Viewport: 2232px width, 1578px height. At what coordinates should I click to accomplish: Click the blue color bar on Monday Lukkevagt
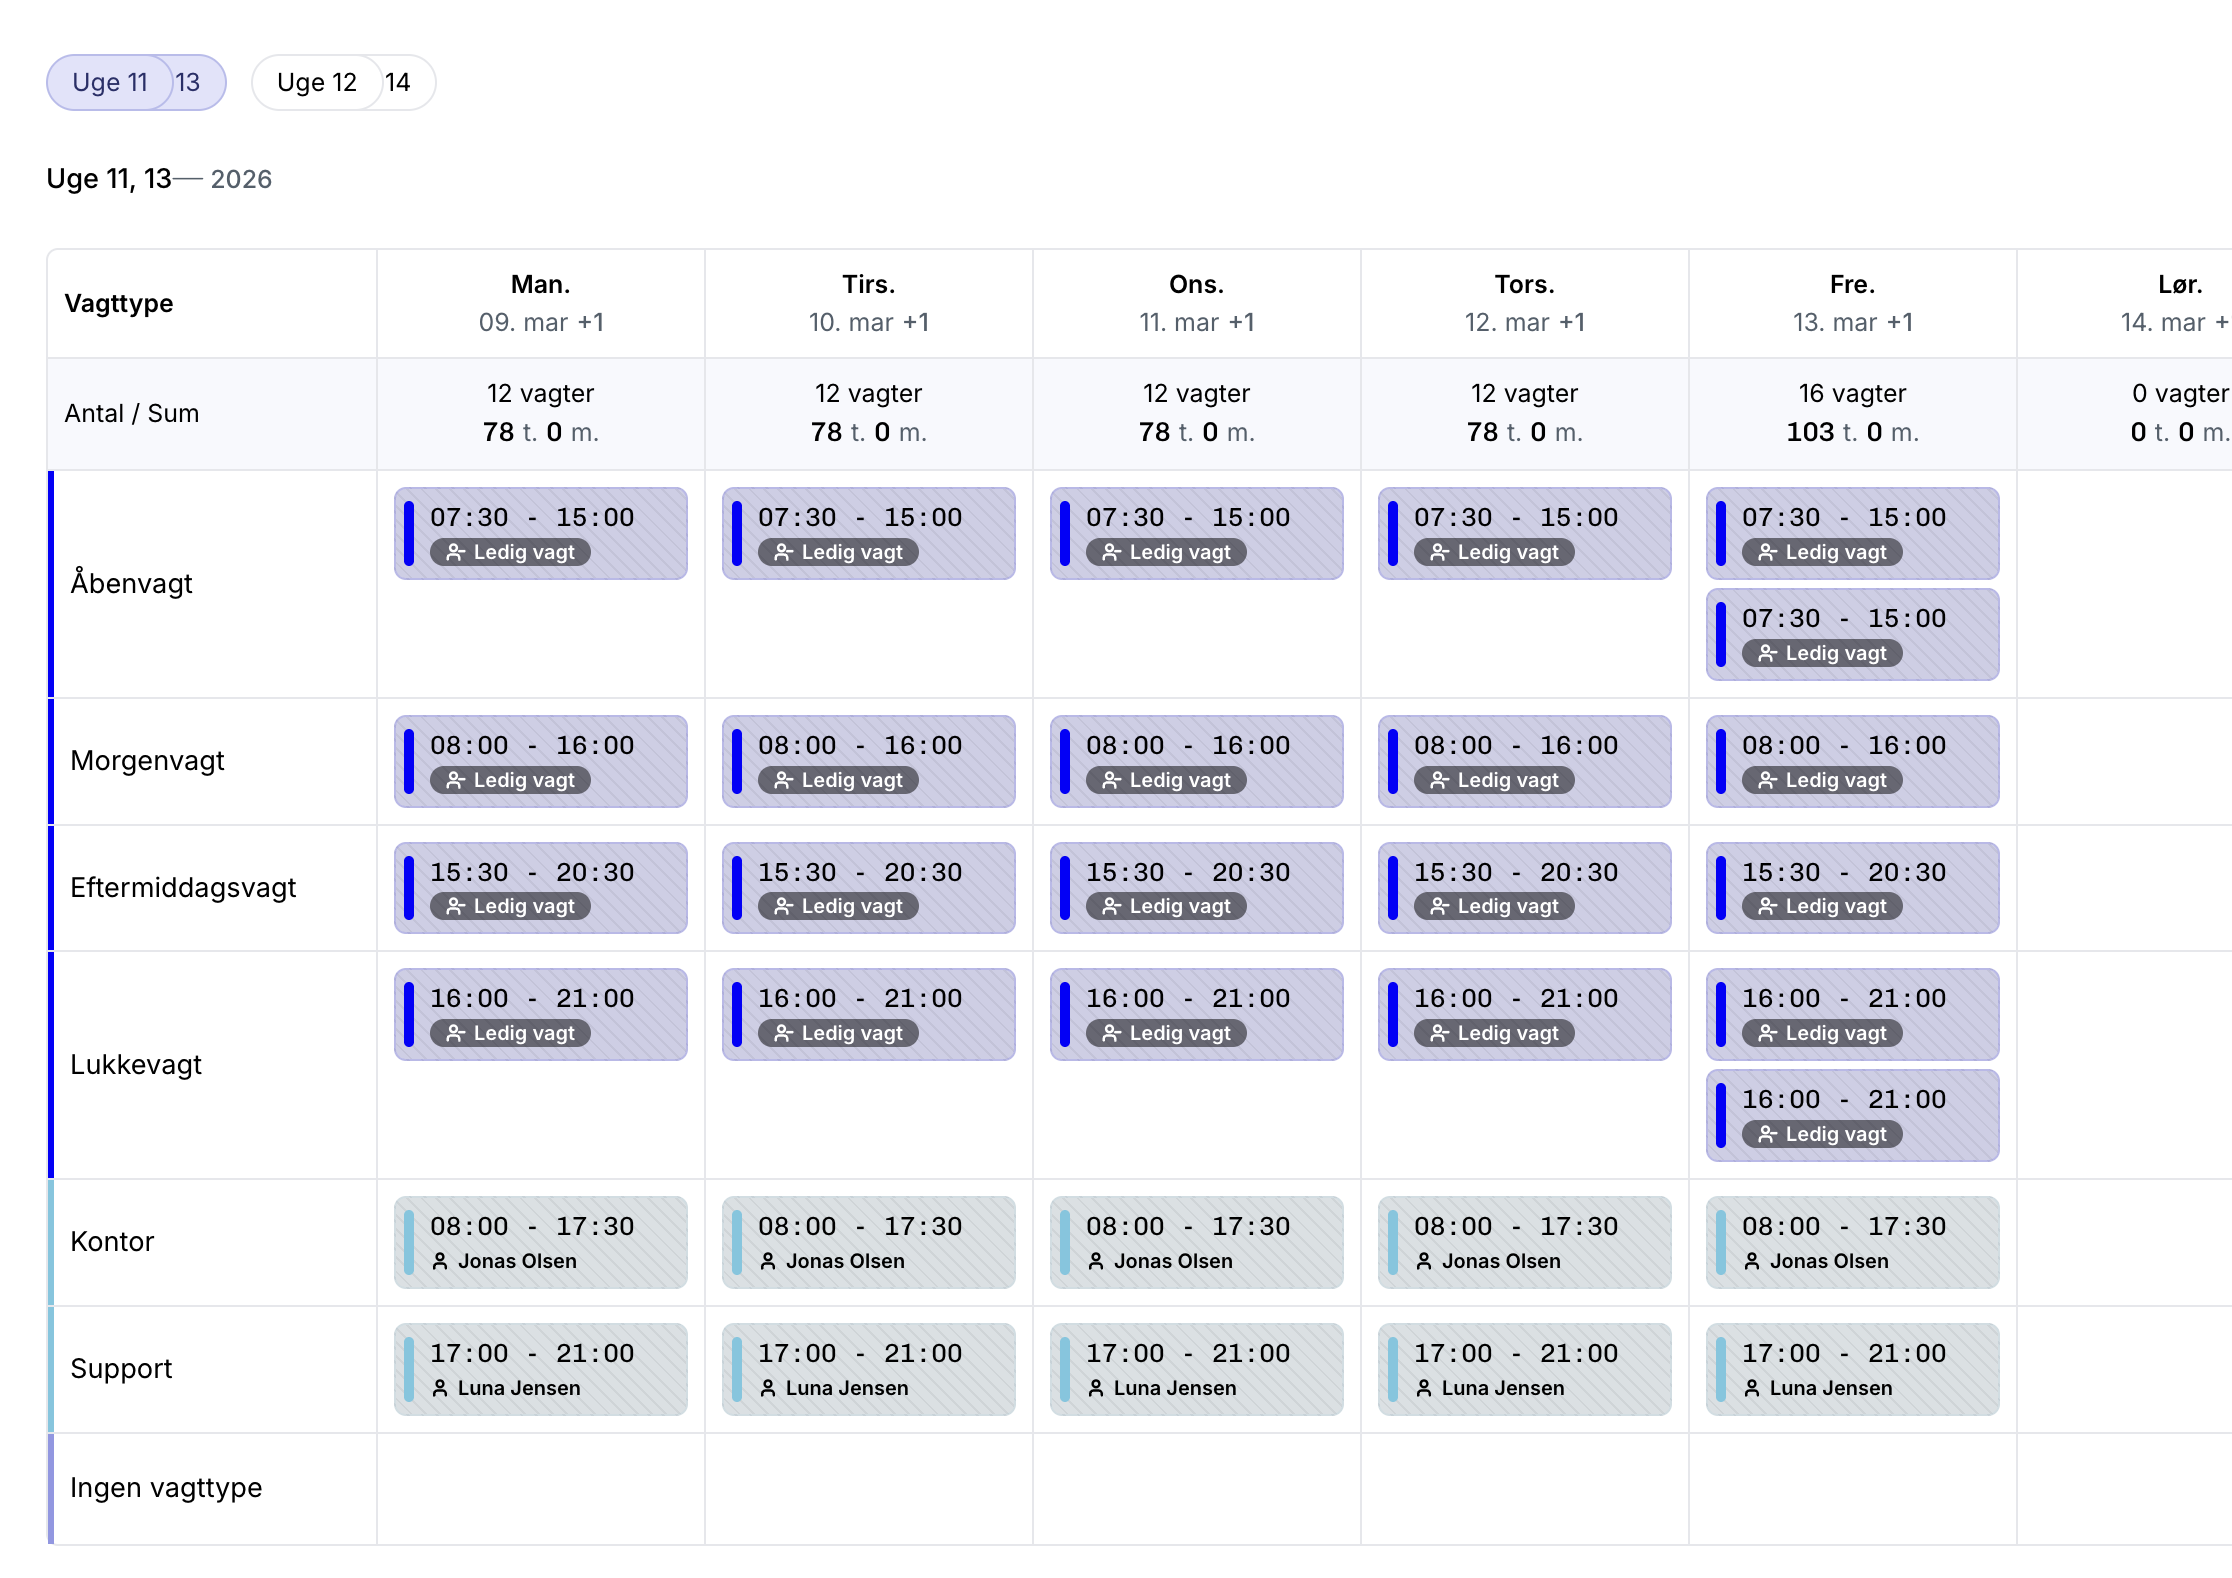pyautogui.click(x=409, y=1014)
